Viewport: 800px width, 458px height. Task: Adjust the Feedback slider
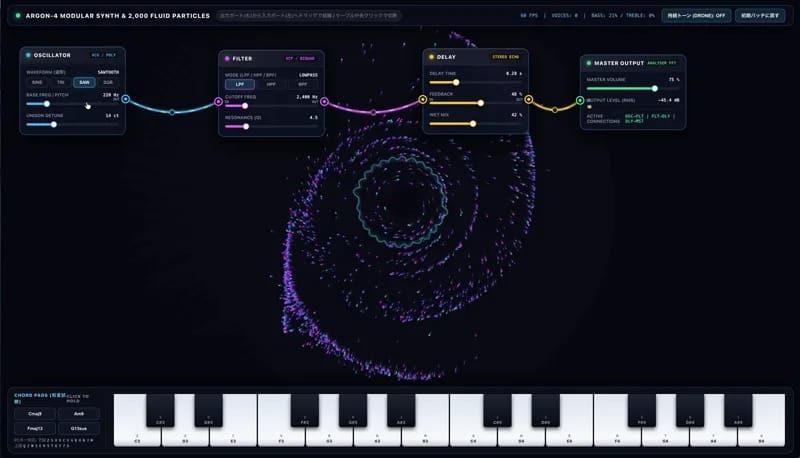476,103
